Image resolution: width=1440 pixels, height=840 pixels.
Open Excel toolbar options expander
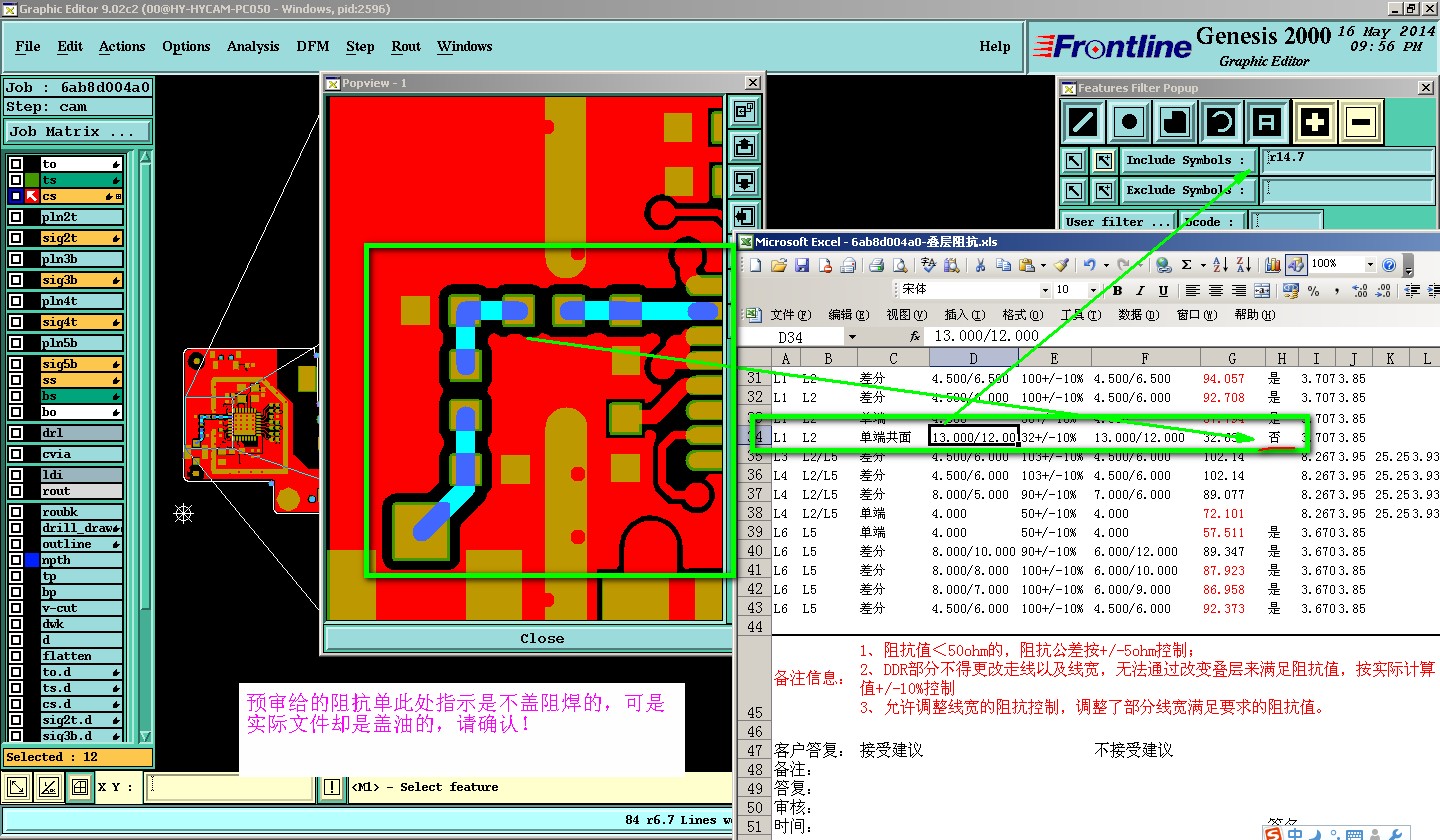pos(1409,266)
